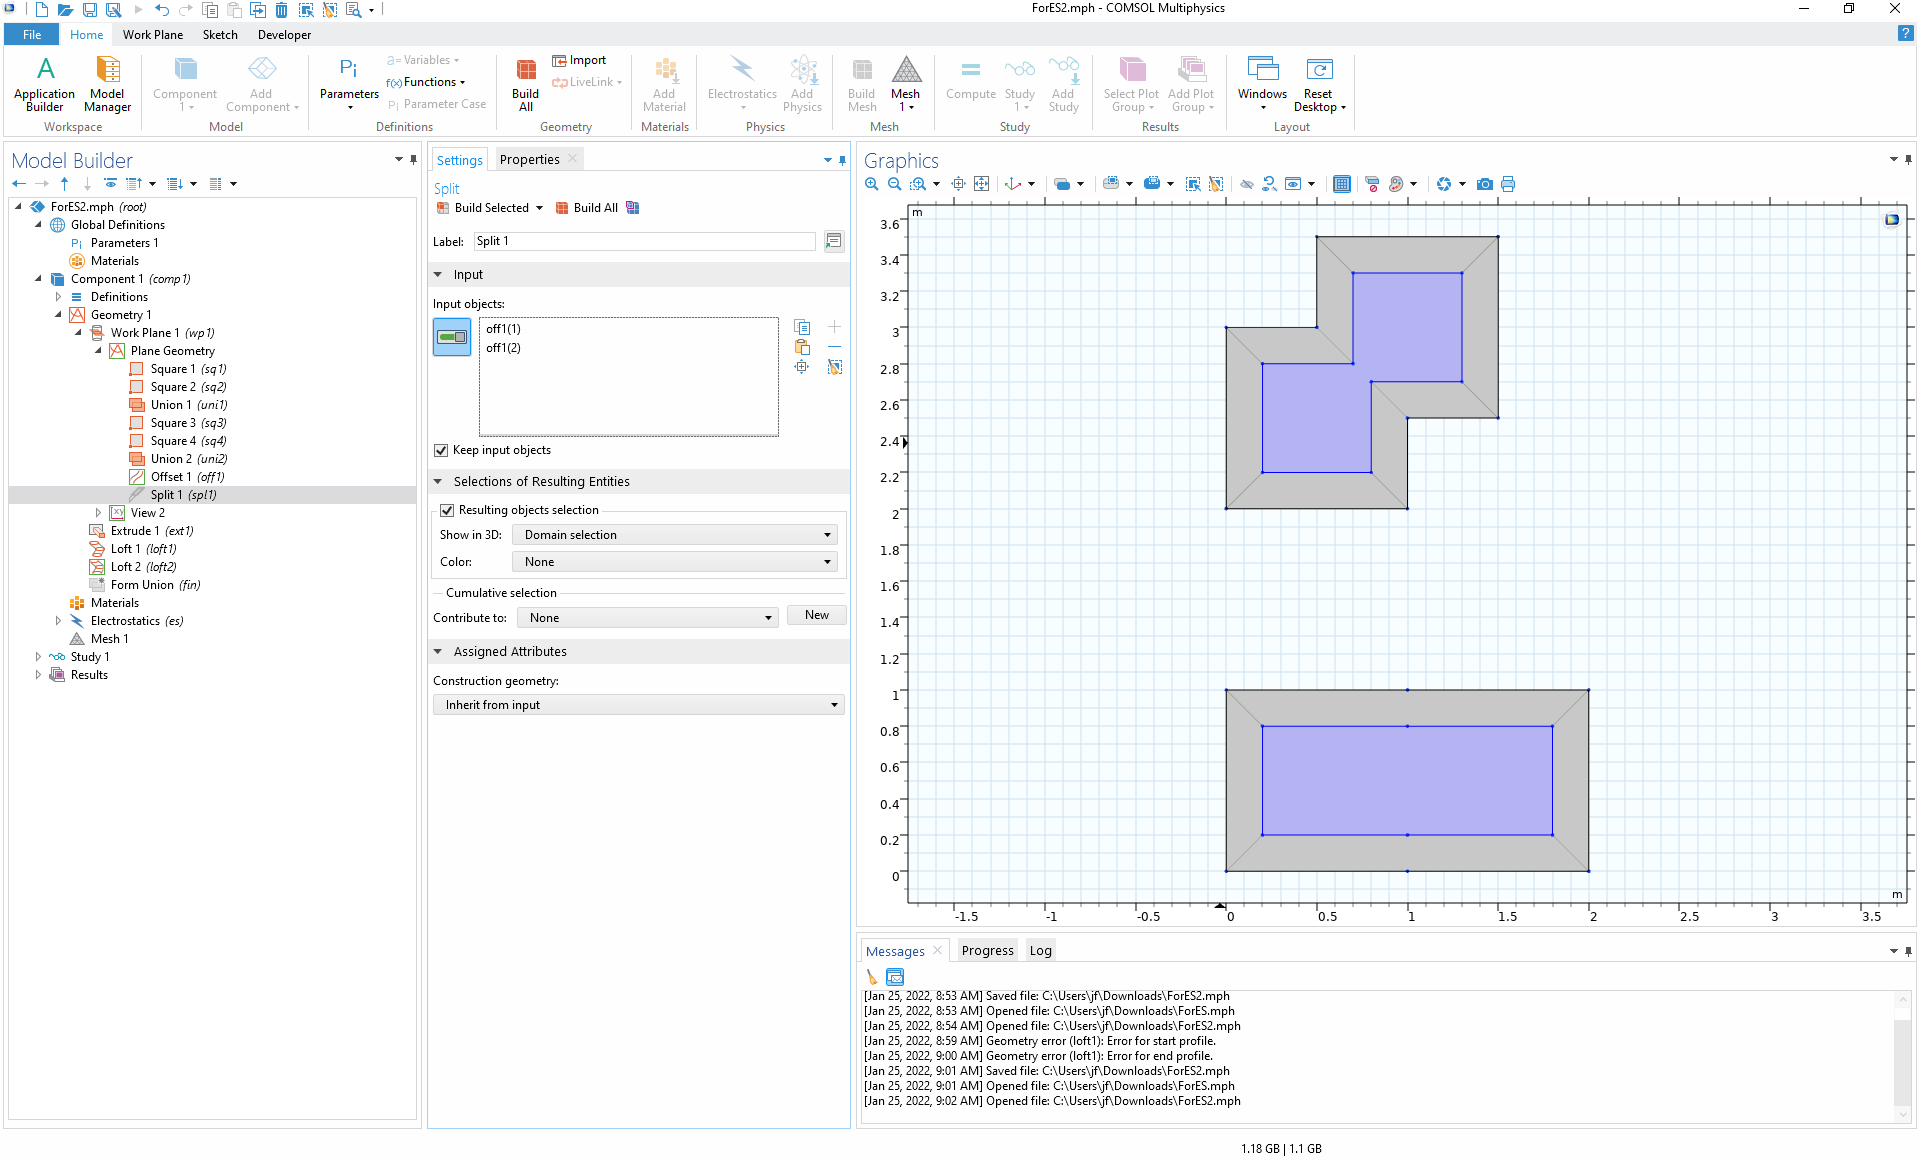
Task: Open the Work Plane ribbon tab
Action: click(152, 34)
